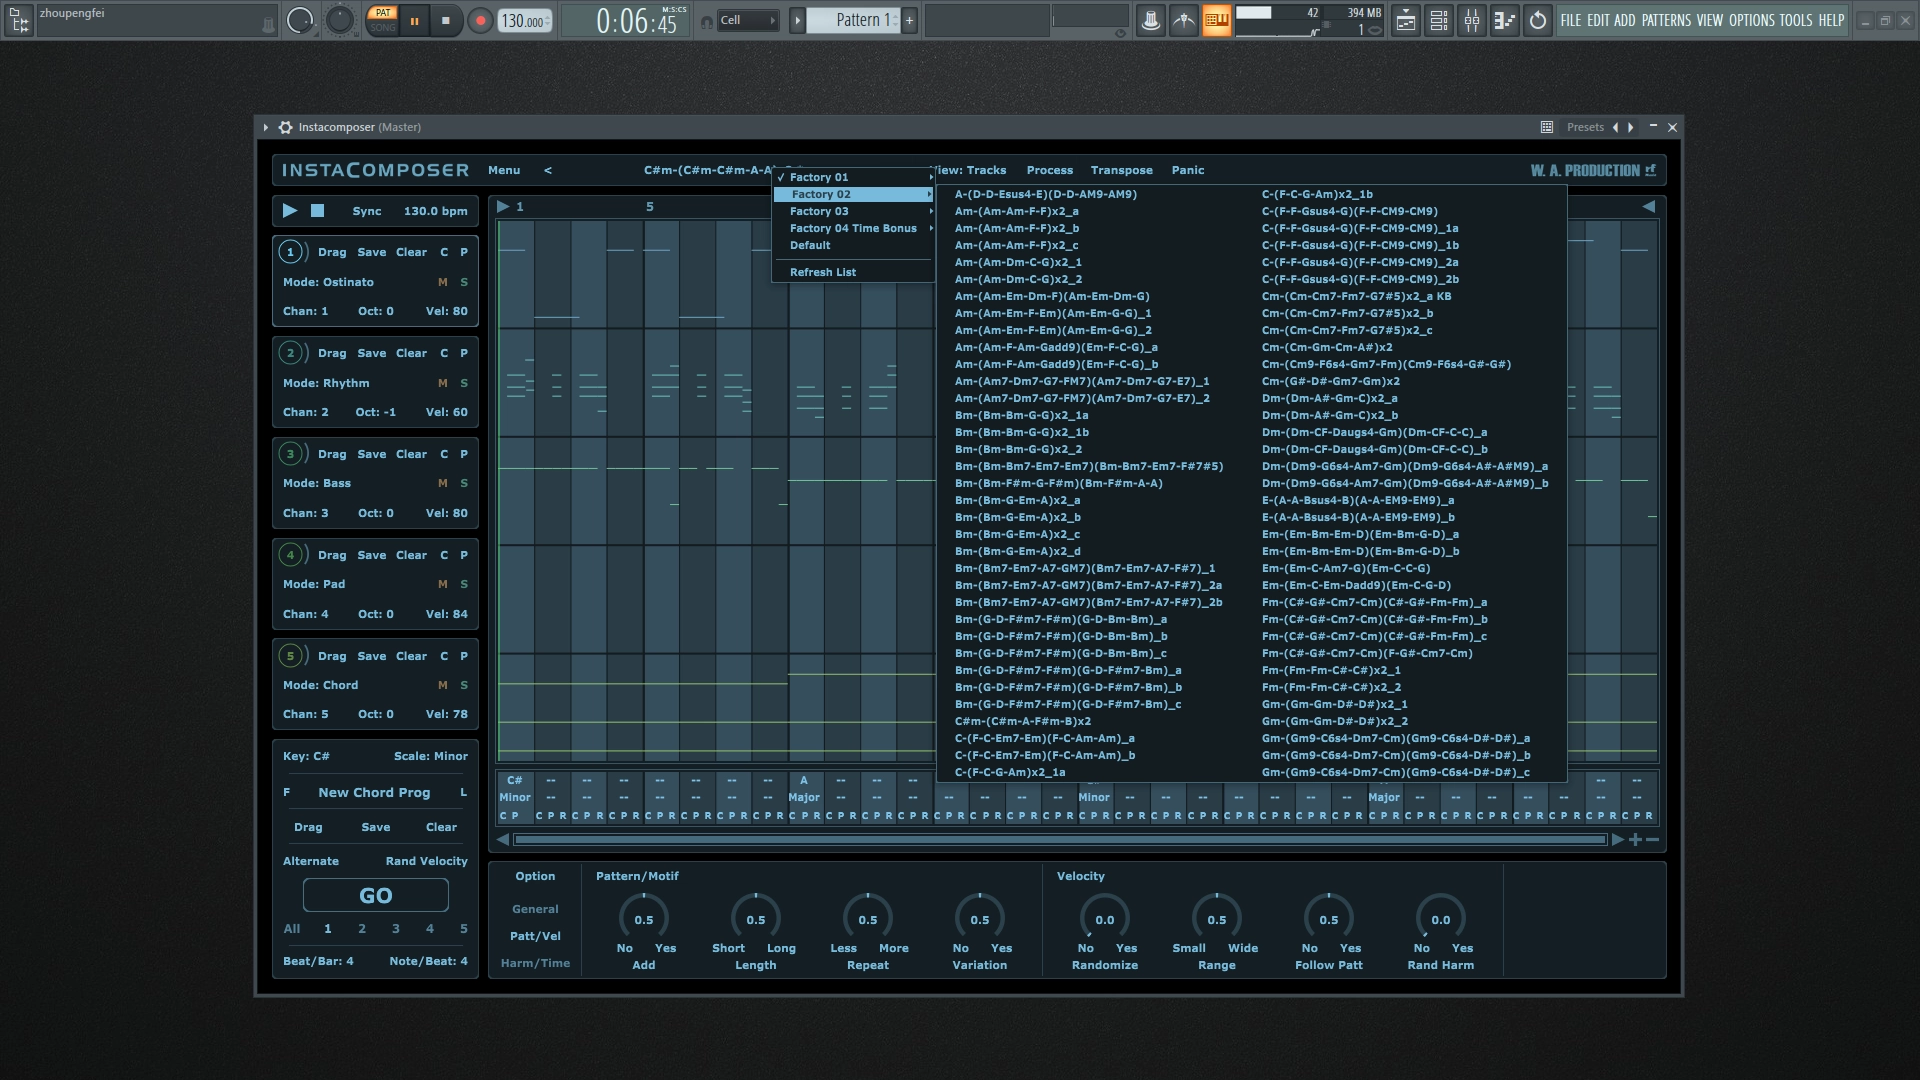Open the channel rack icon
The width and height of the screenshot is (1920, 1080).
pos(1439,20)
